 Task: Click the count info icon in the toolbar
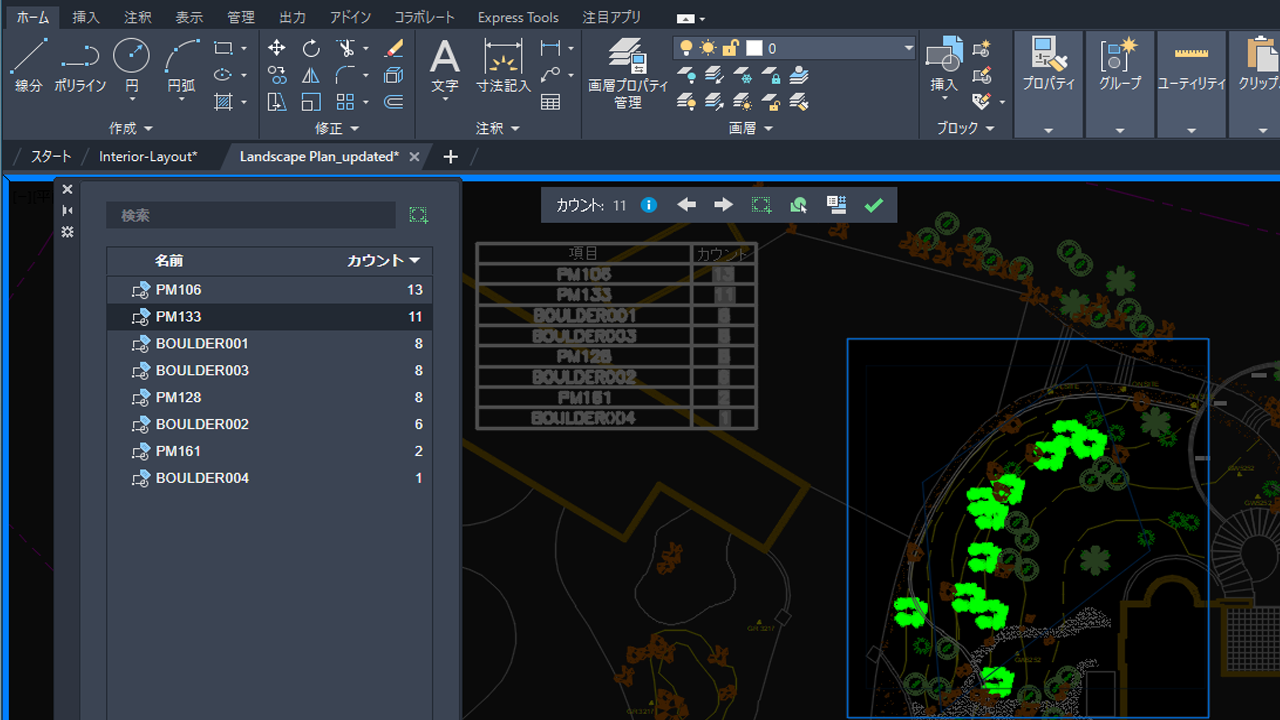[648, 205]
